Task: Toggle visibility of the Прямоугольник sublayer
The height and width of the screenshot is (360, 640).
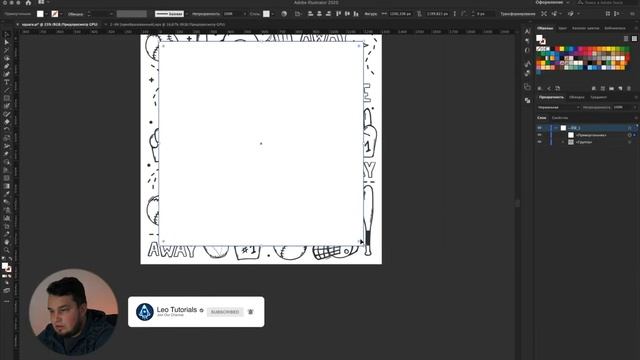Action: click(539, 135)
